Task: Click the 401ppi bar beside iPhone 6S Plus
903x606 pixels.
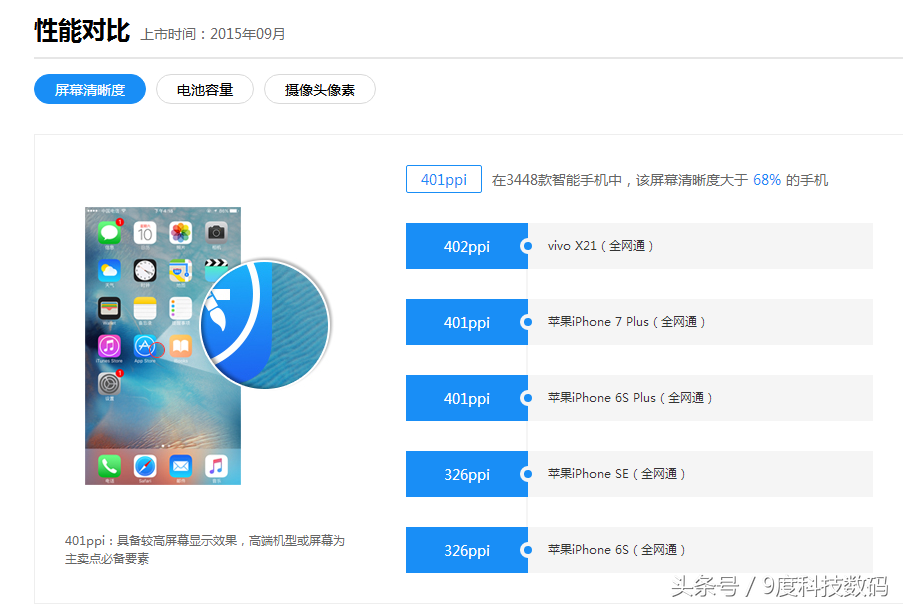Action: pos(466,398)
